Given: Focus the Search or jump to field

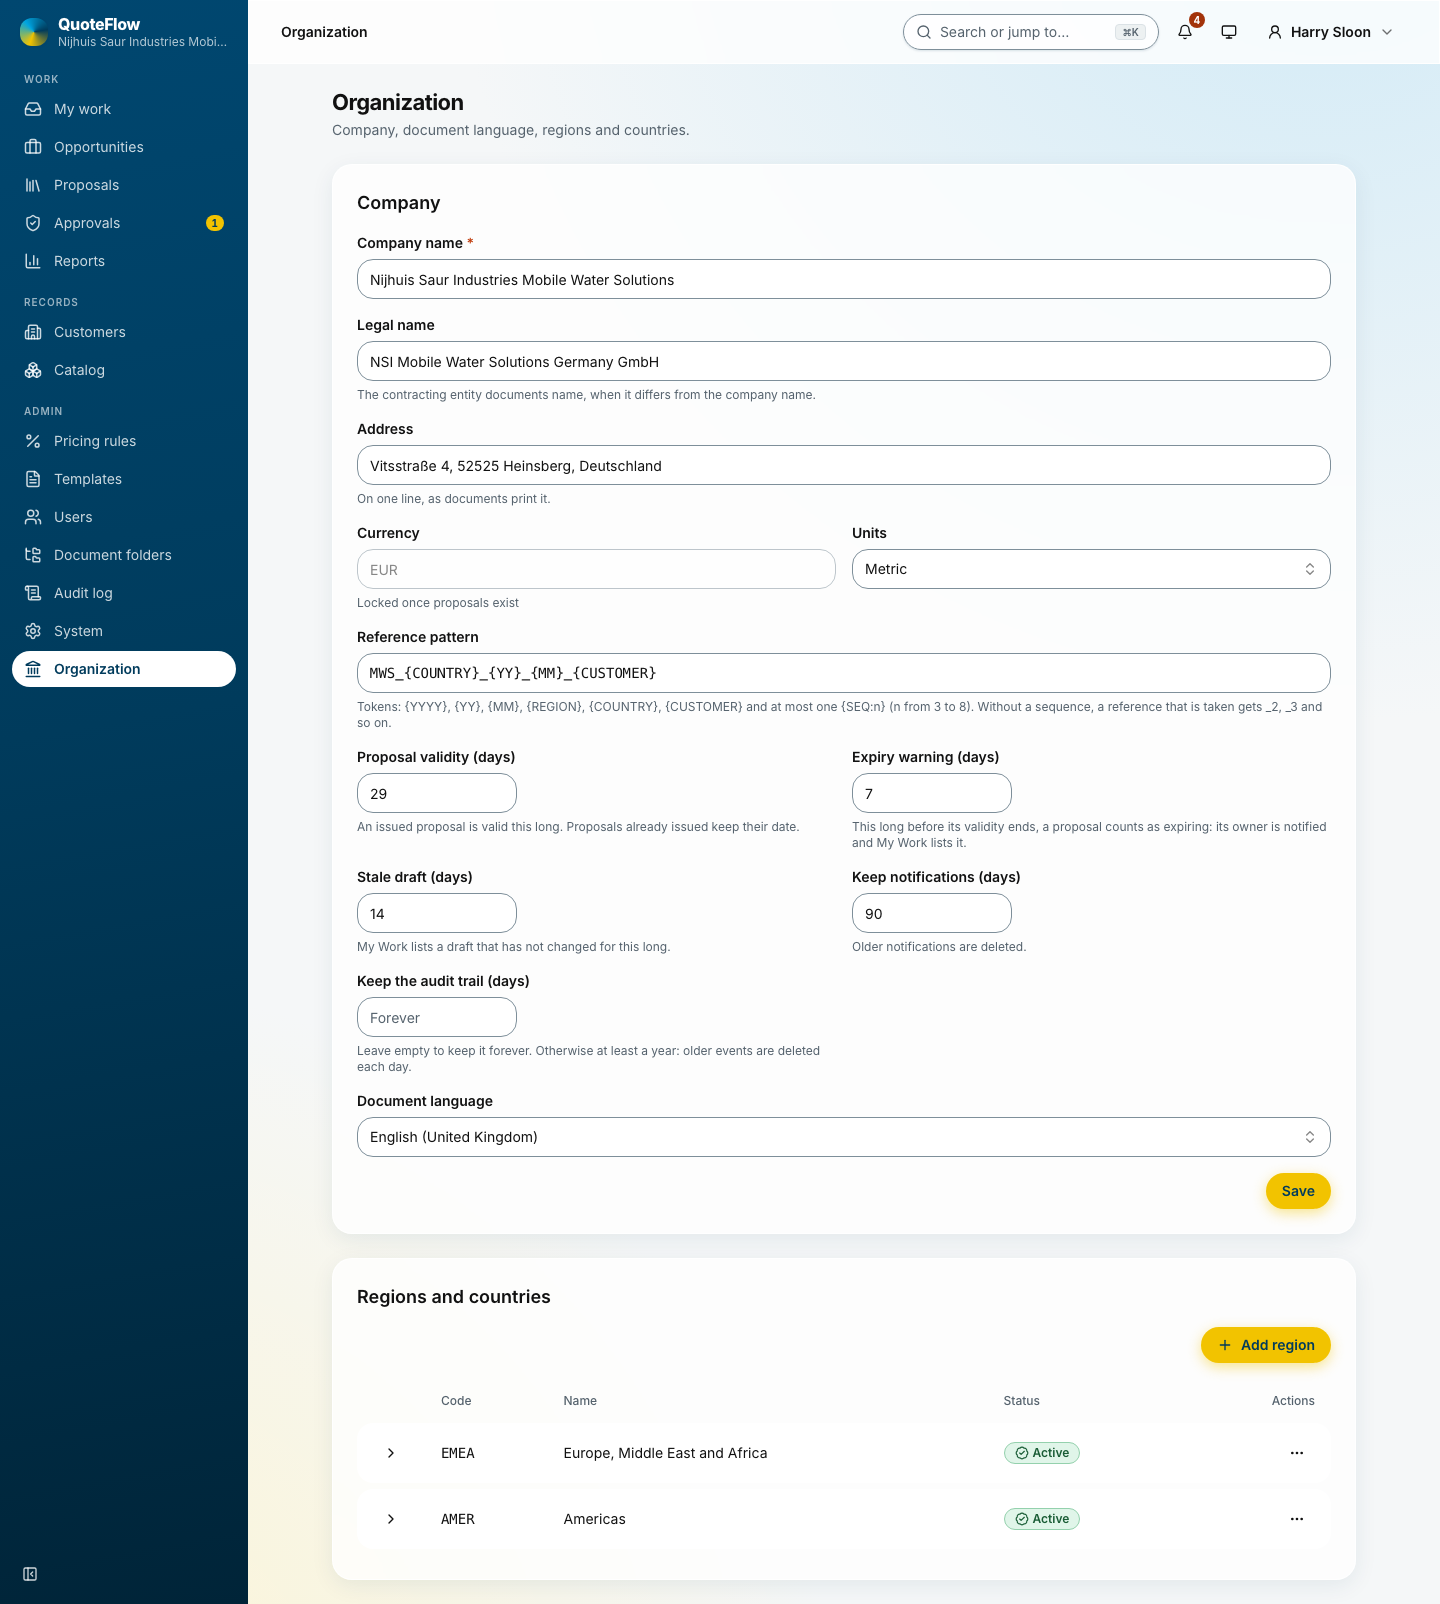Looking at the screenshot, I should point(1031,32).
